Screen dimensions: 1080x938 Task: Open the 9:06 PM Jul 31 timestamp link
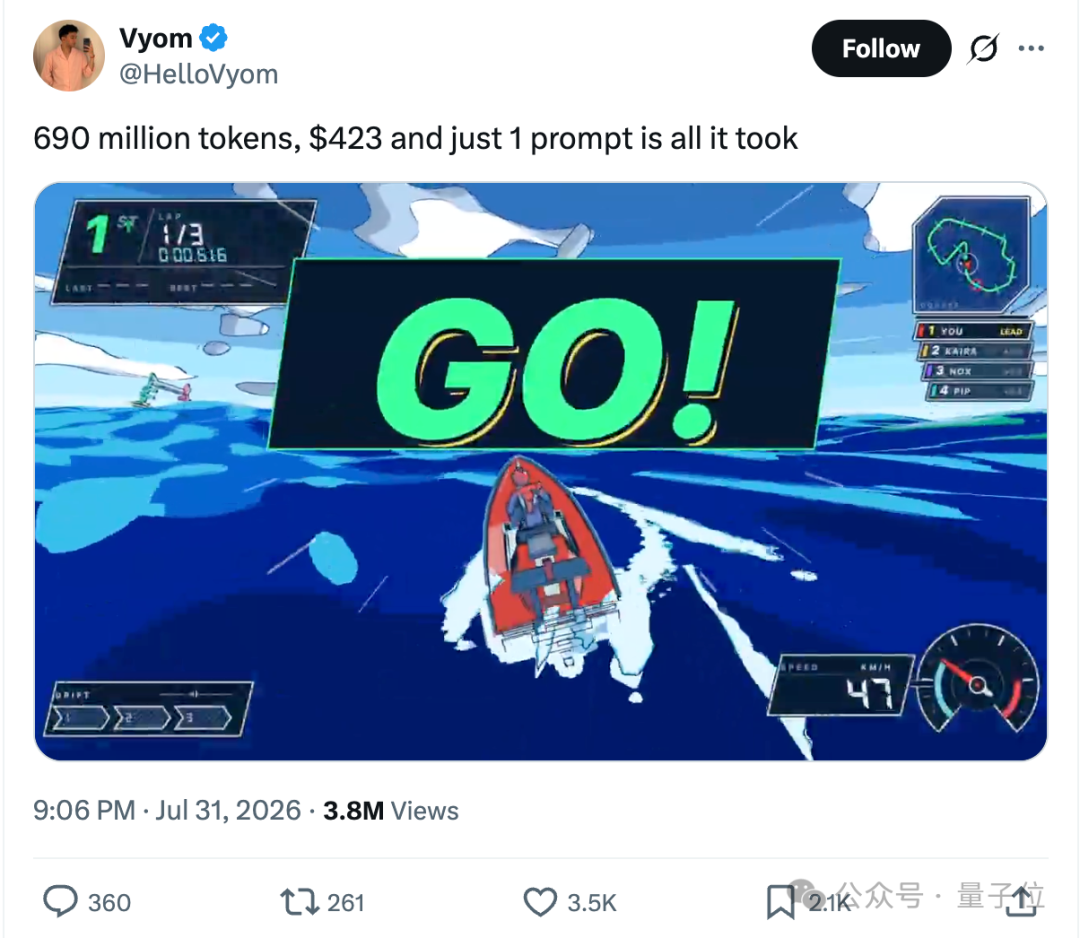(x=167, y=810)
